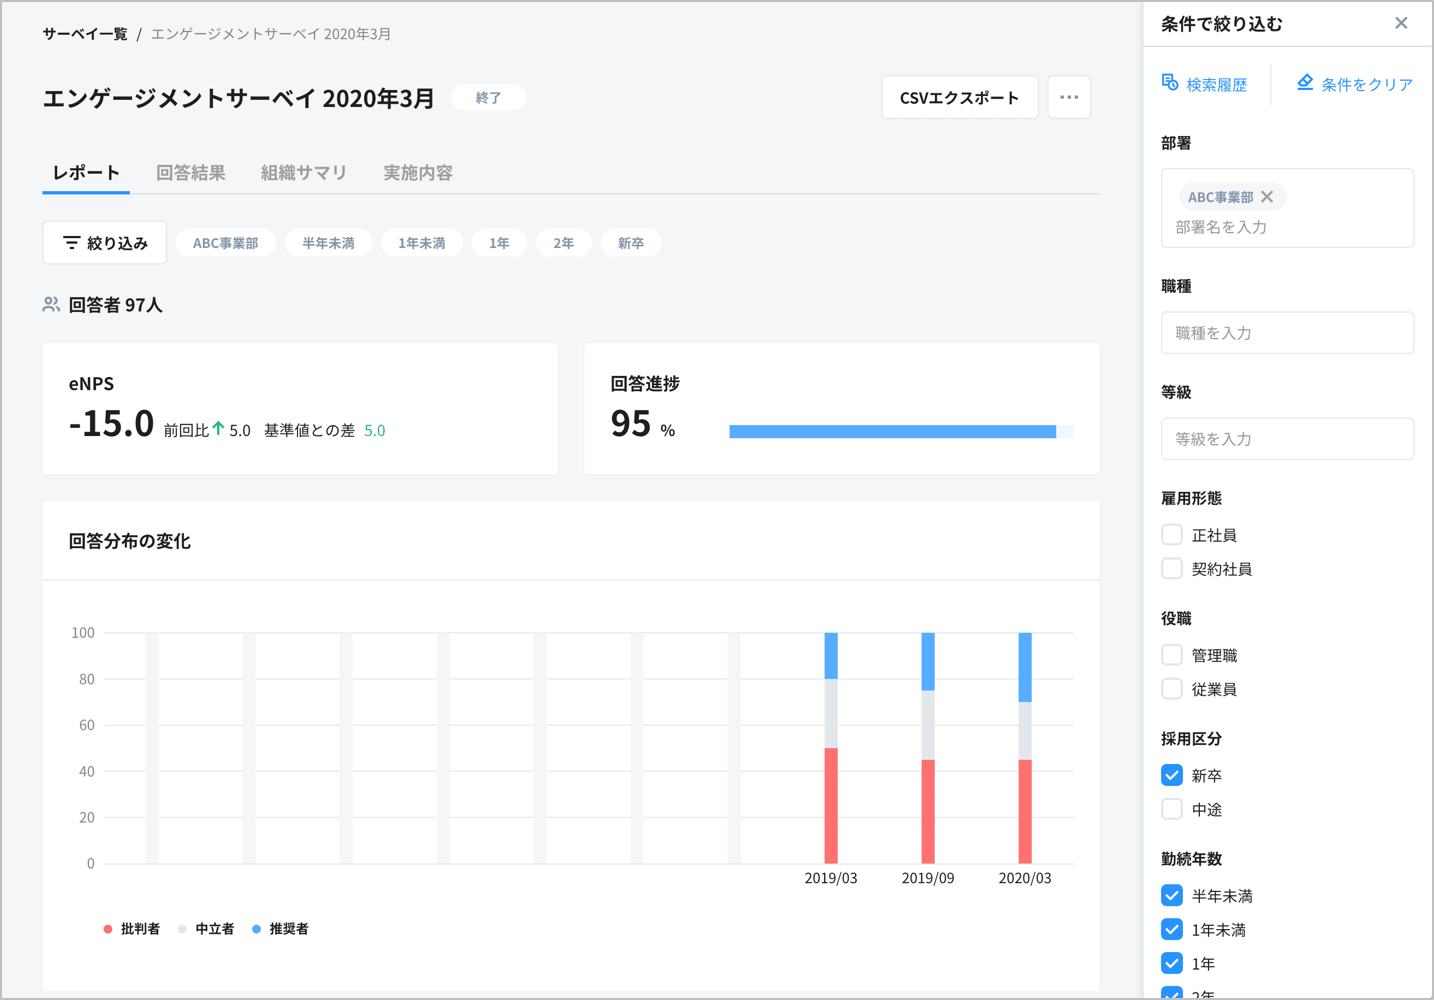Switch to the 回答結果 tab

tap(191, 172)
